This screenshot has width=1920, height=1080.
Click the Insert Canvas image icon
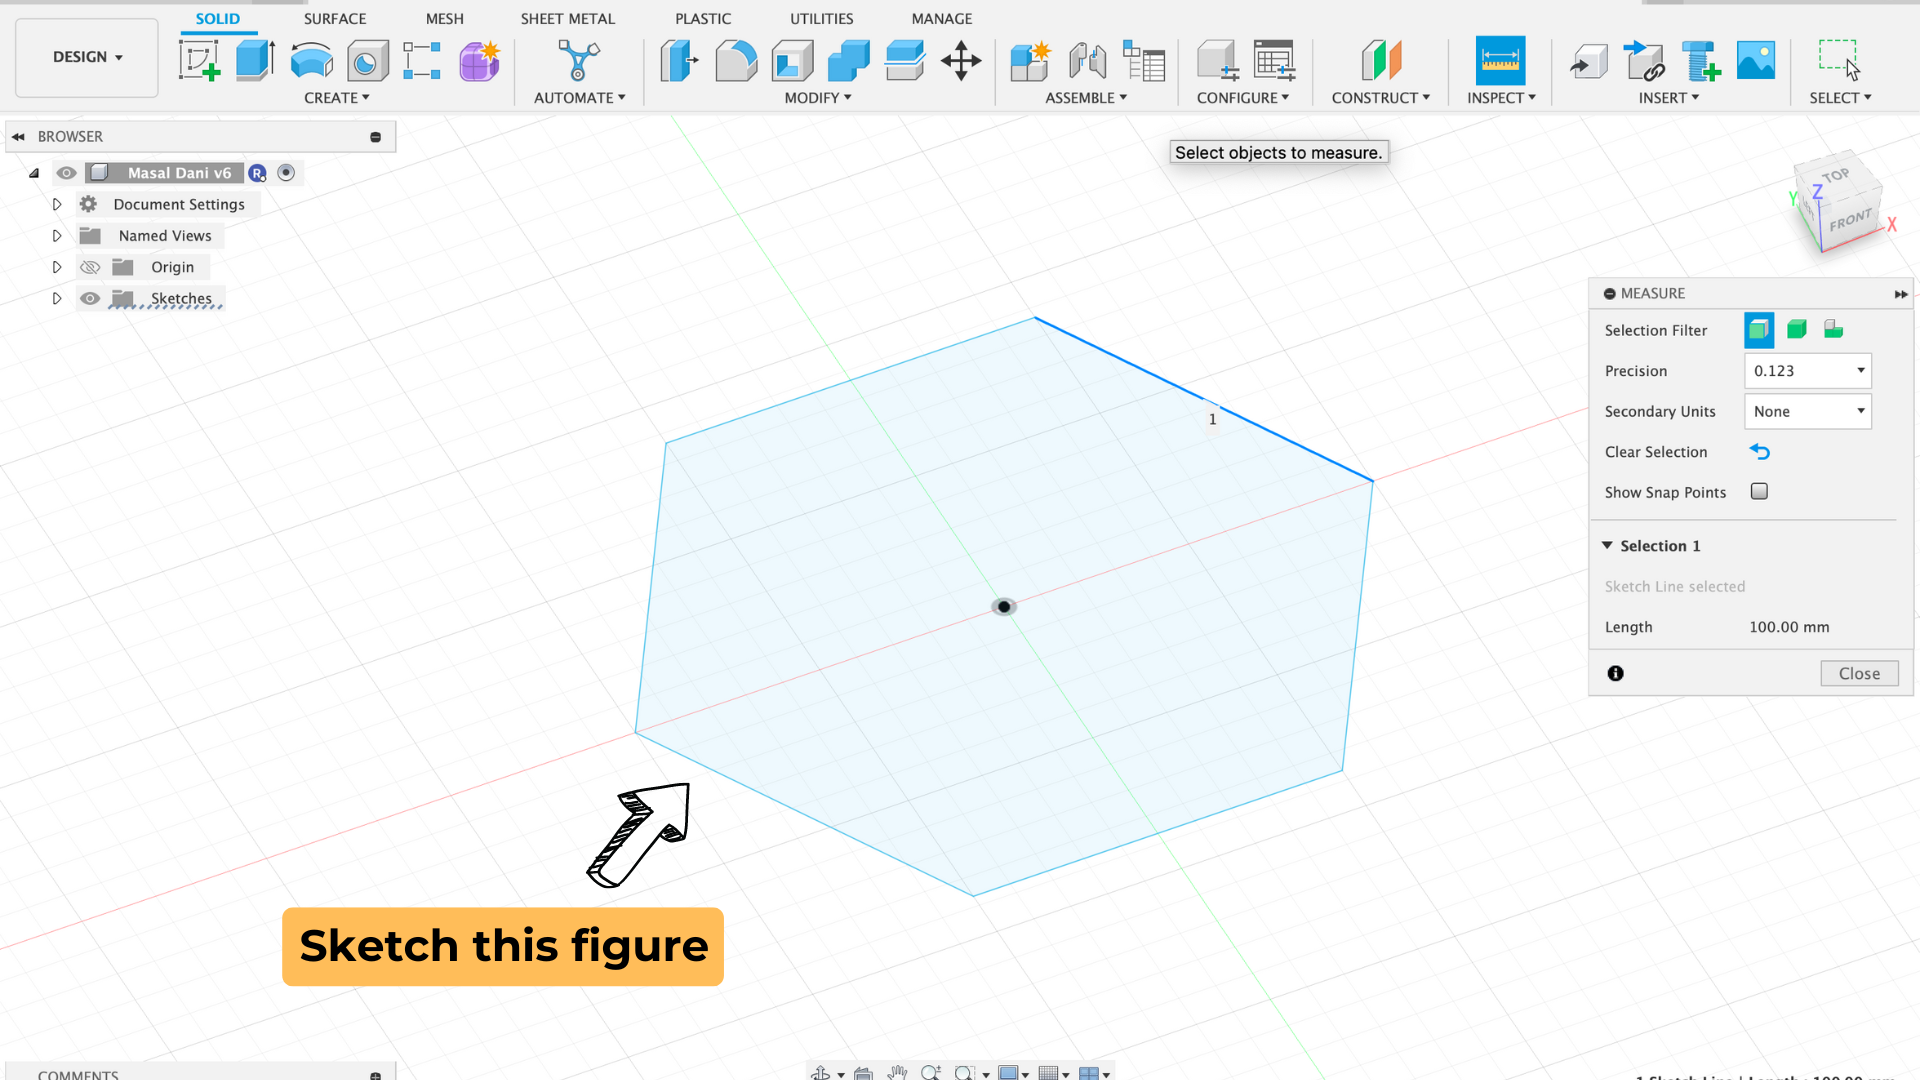(x=1756, y=61)
